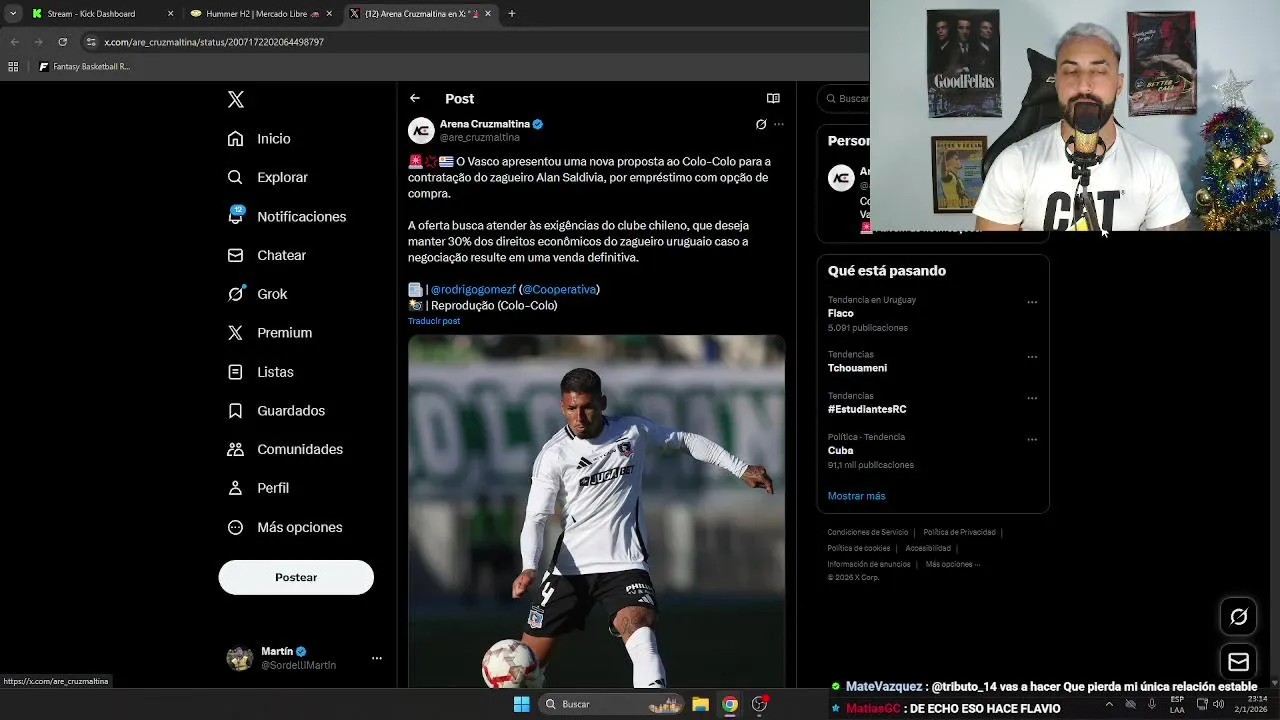Open Más opciones circle icon

(235, 527)
